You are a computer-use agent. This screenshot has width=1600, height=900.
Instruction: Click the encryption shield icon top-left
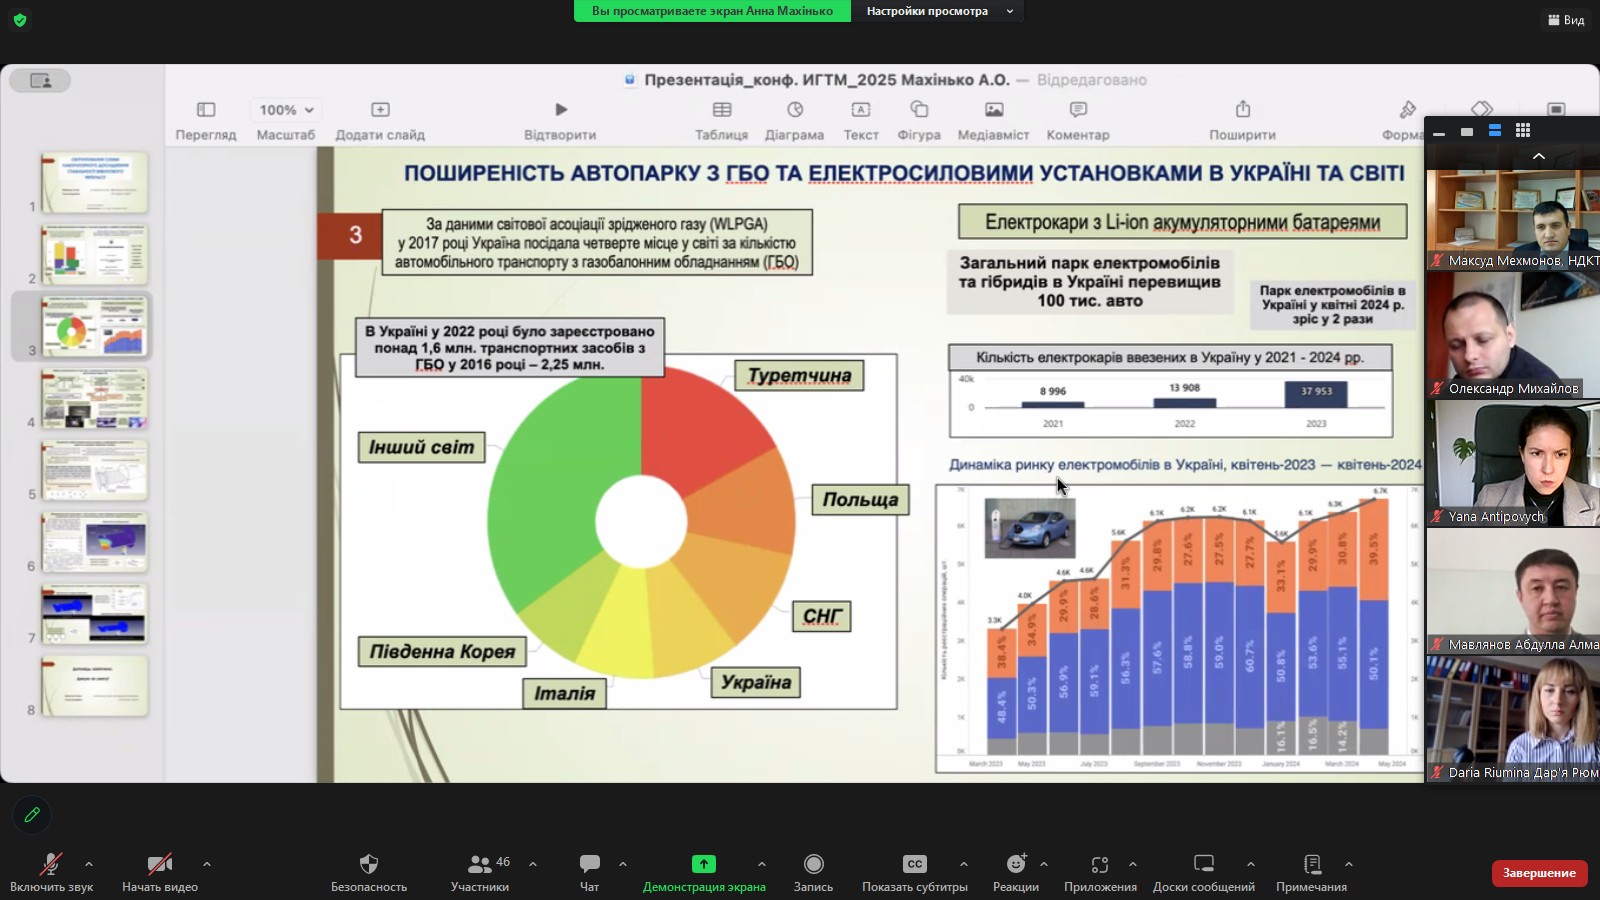[x=20, y=20]
